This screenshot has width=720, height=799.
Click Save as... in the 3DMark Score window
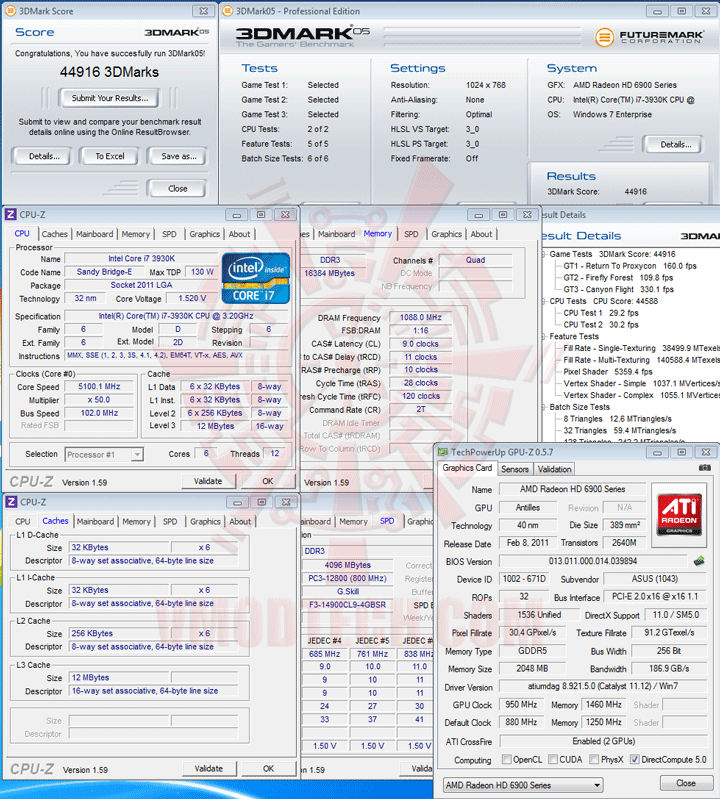178,156
